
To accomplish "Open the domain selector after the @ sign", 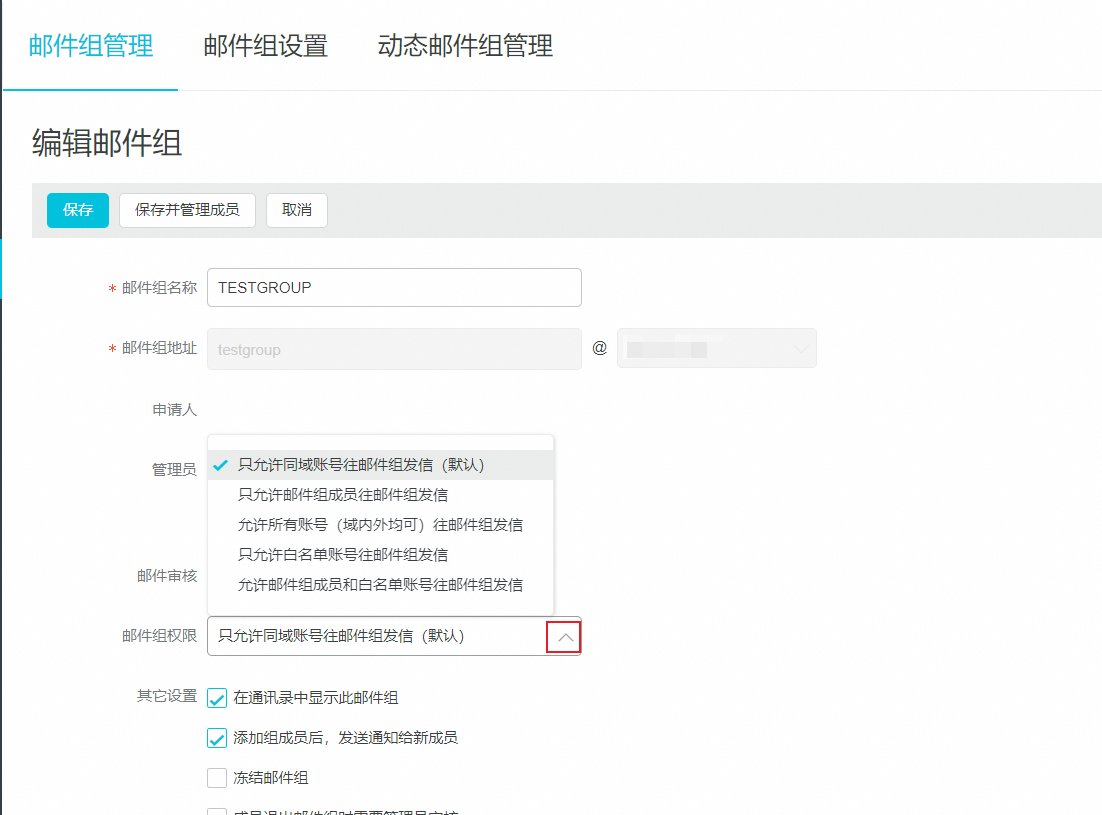I will pyautogui.click(x=716, y=349).
